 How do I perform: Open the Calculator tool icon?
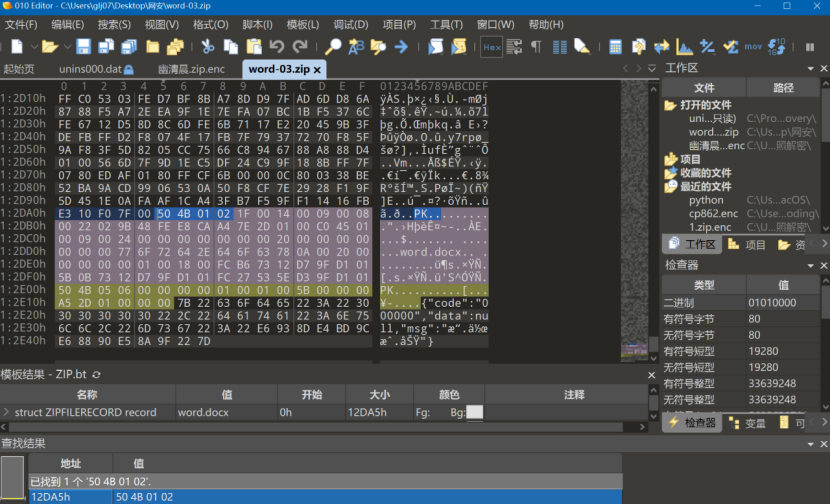click(x=615, y=47)
